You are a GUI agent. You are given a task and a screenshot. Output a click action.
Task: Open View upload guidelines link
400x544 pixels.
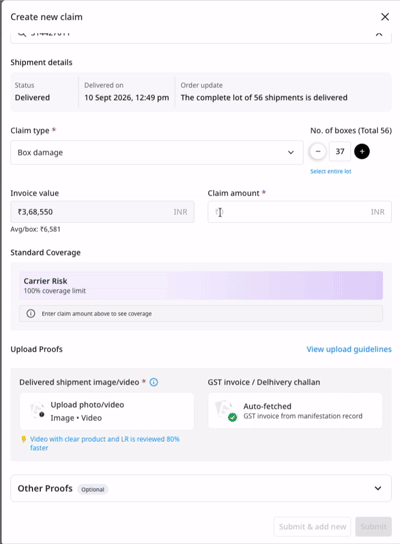tap(349, 349)
